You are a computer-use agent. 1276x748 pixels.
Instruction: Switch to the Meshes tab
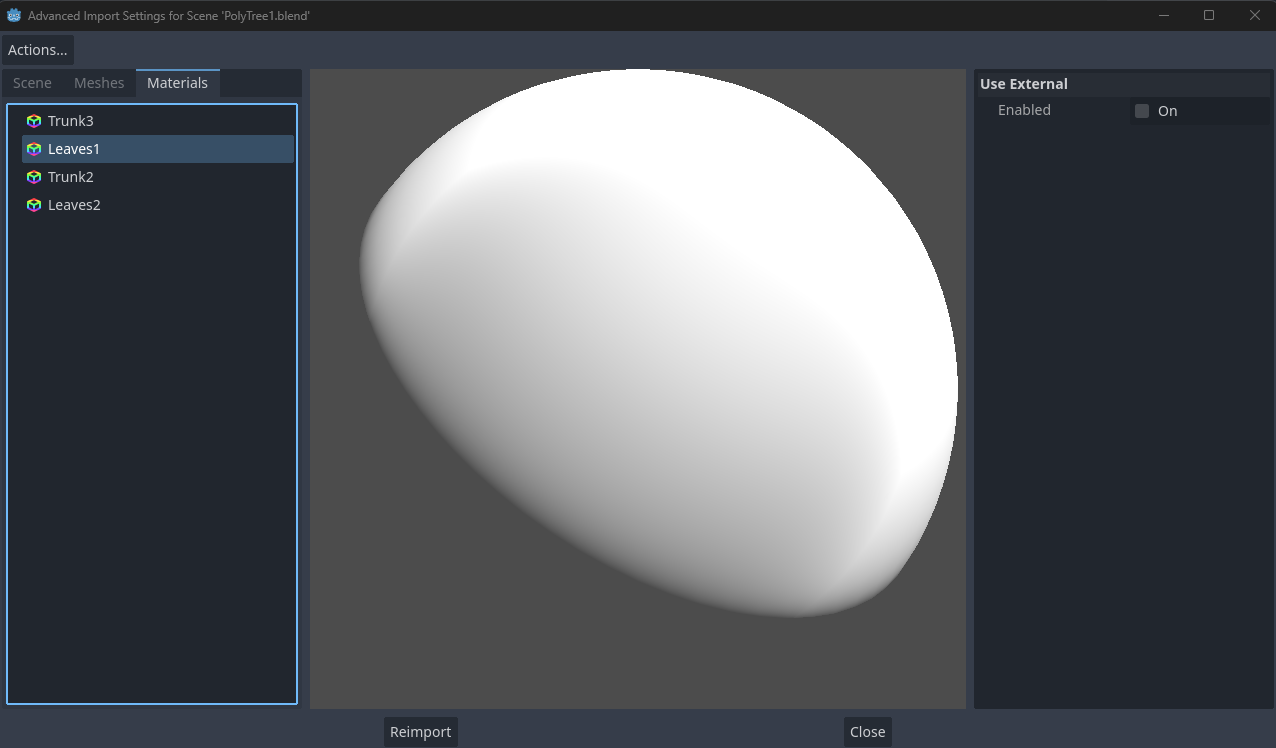(x=99, y=83)
